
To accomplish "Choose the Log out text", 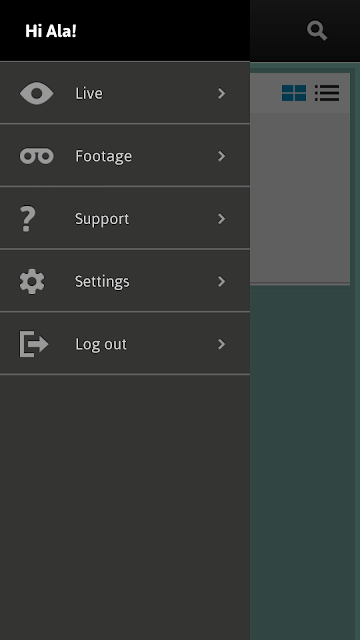I will coord(101,344).
